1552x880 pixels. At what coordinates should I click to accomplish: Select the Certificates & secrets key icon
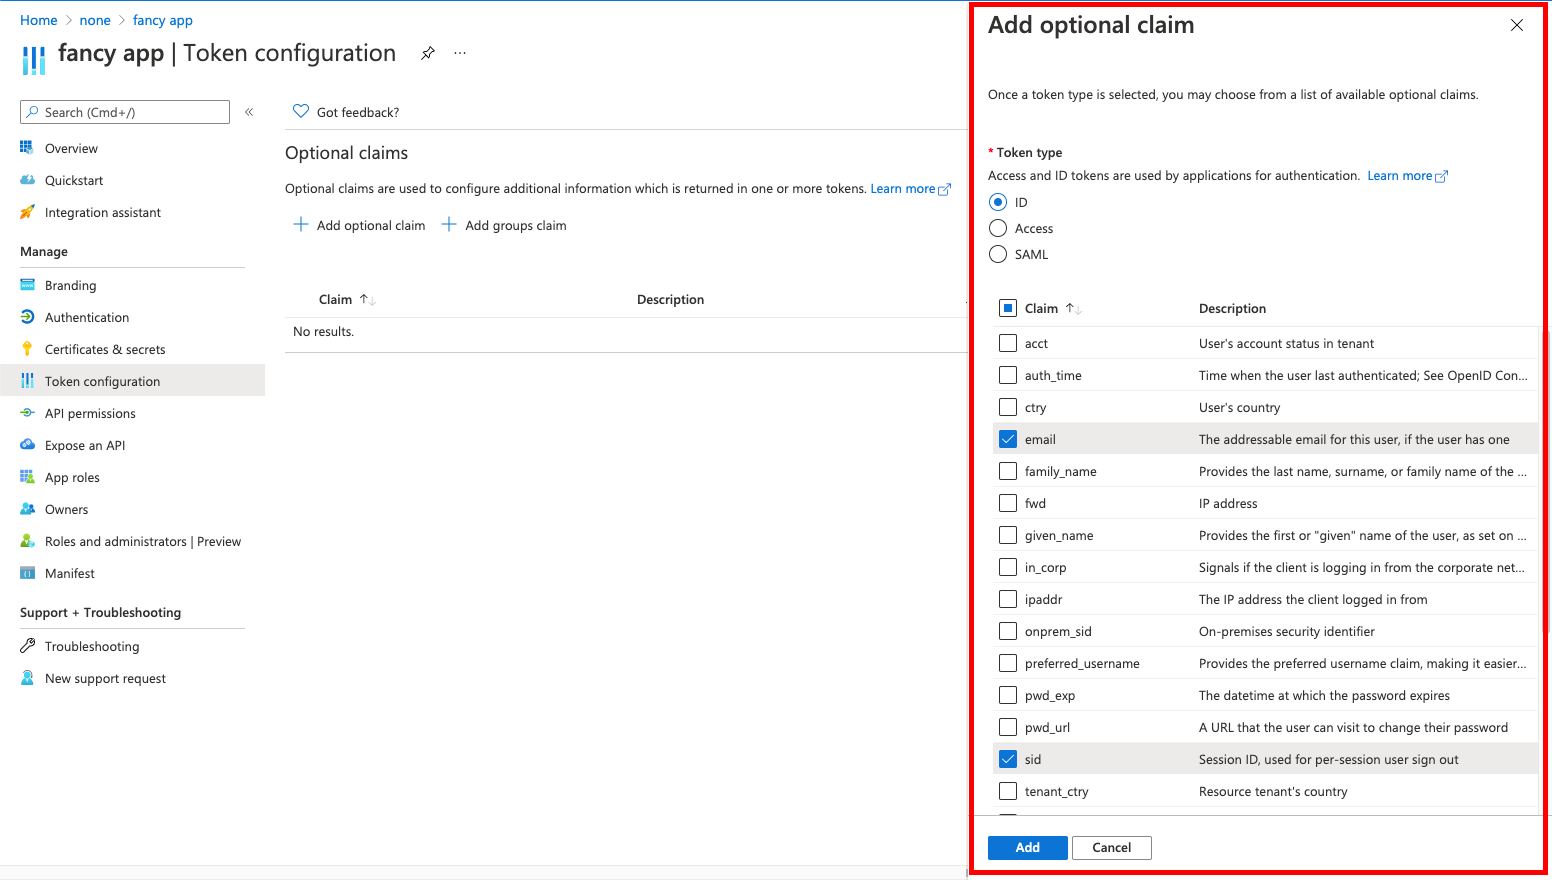click(29, 349)
